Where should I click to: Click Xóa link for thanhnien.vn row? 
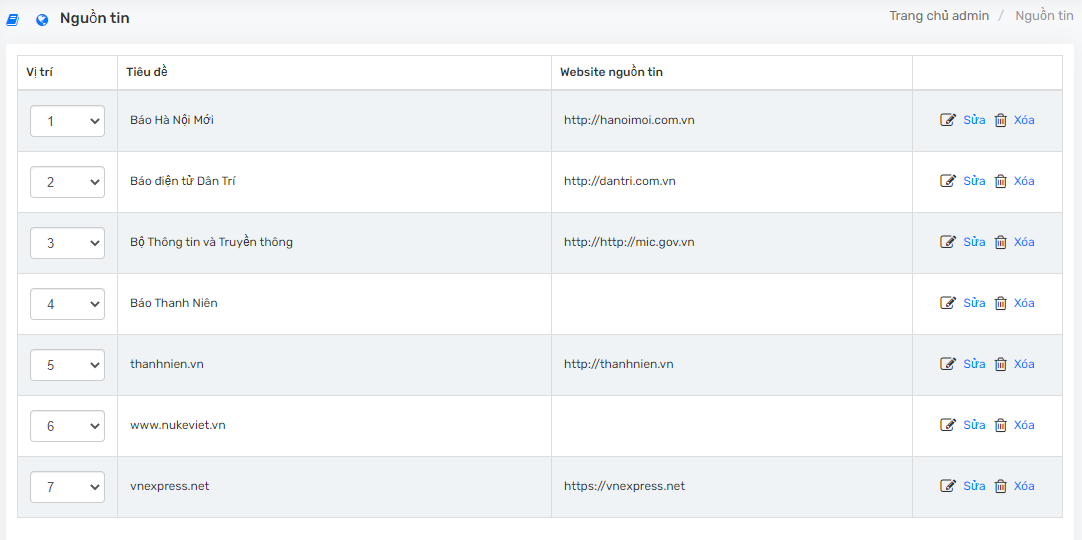click(x=1024, y=364)
